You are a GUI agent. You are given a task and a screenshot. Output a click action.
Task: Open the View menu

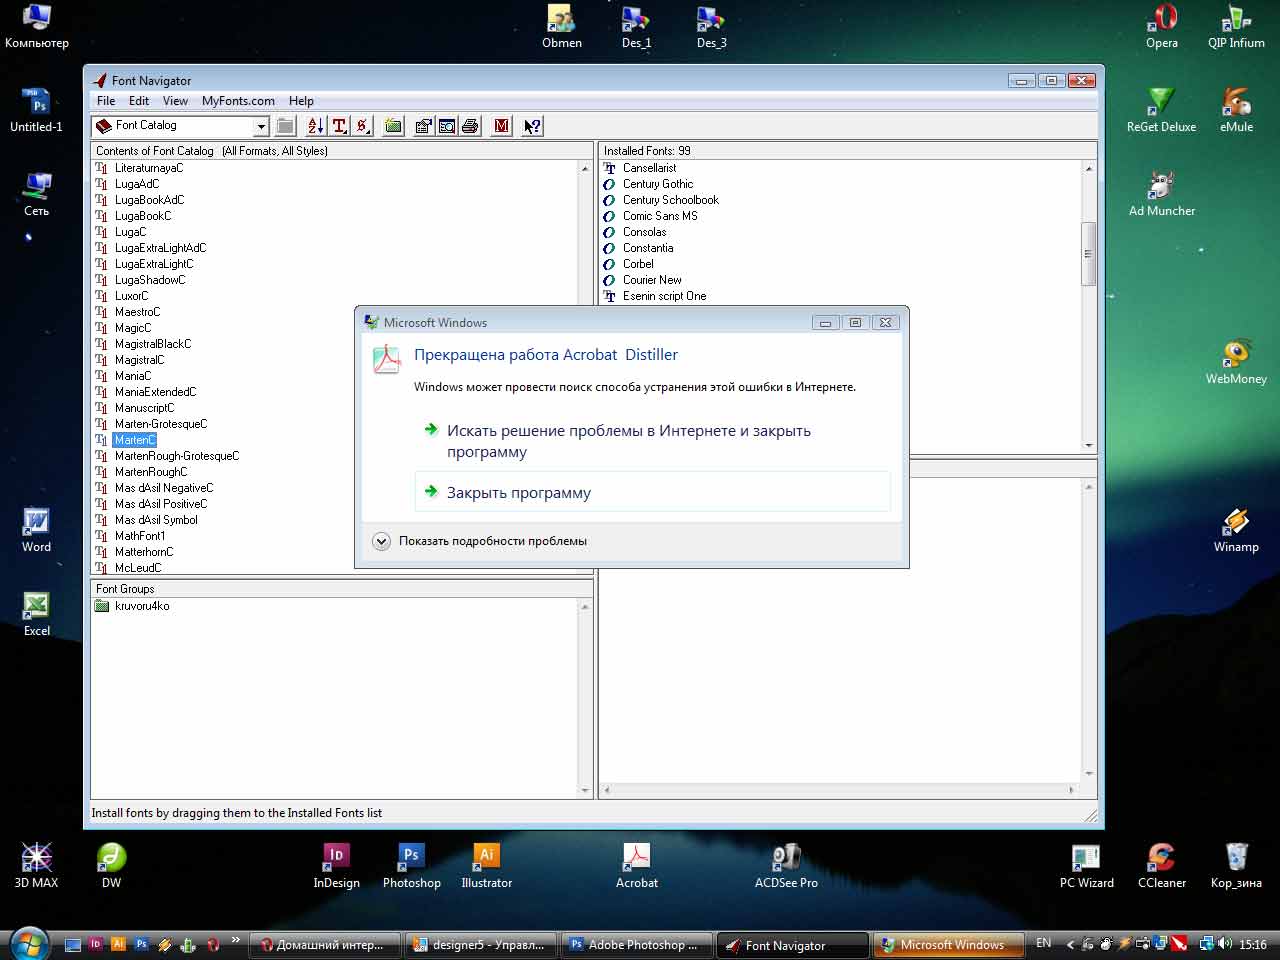[x=175, y=101]
